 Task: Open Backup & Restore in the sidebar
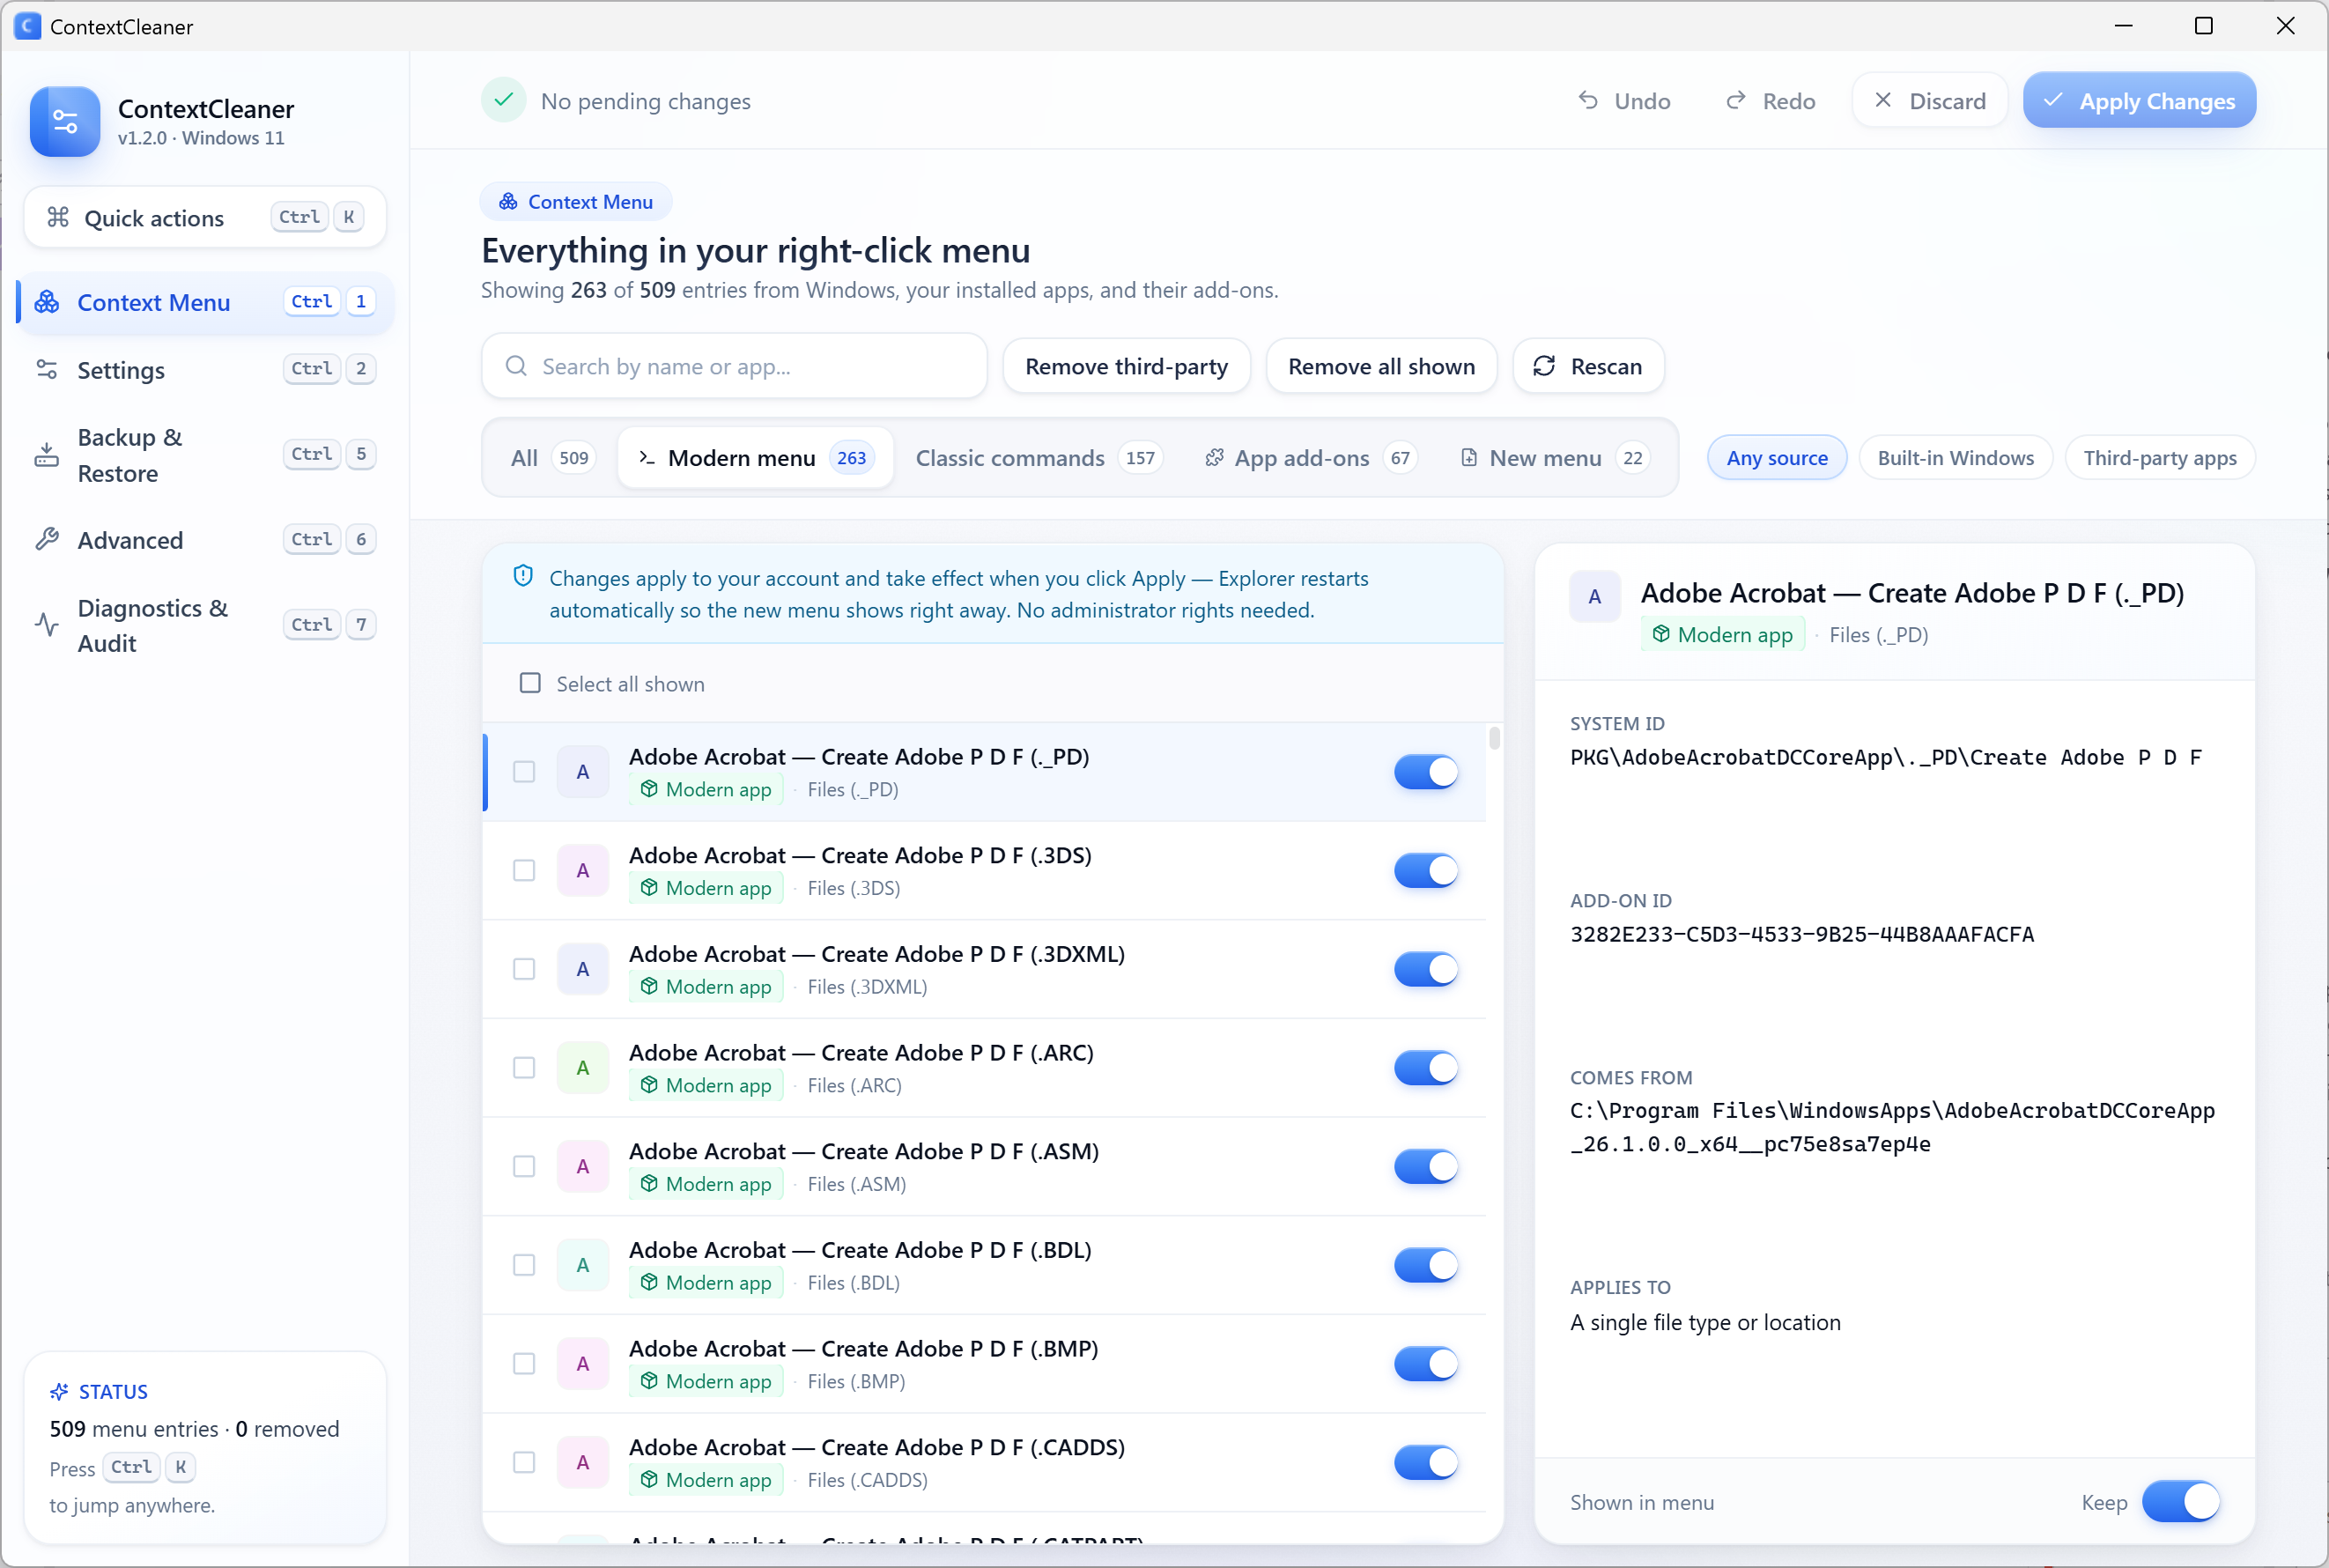[205, 455]
